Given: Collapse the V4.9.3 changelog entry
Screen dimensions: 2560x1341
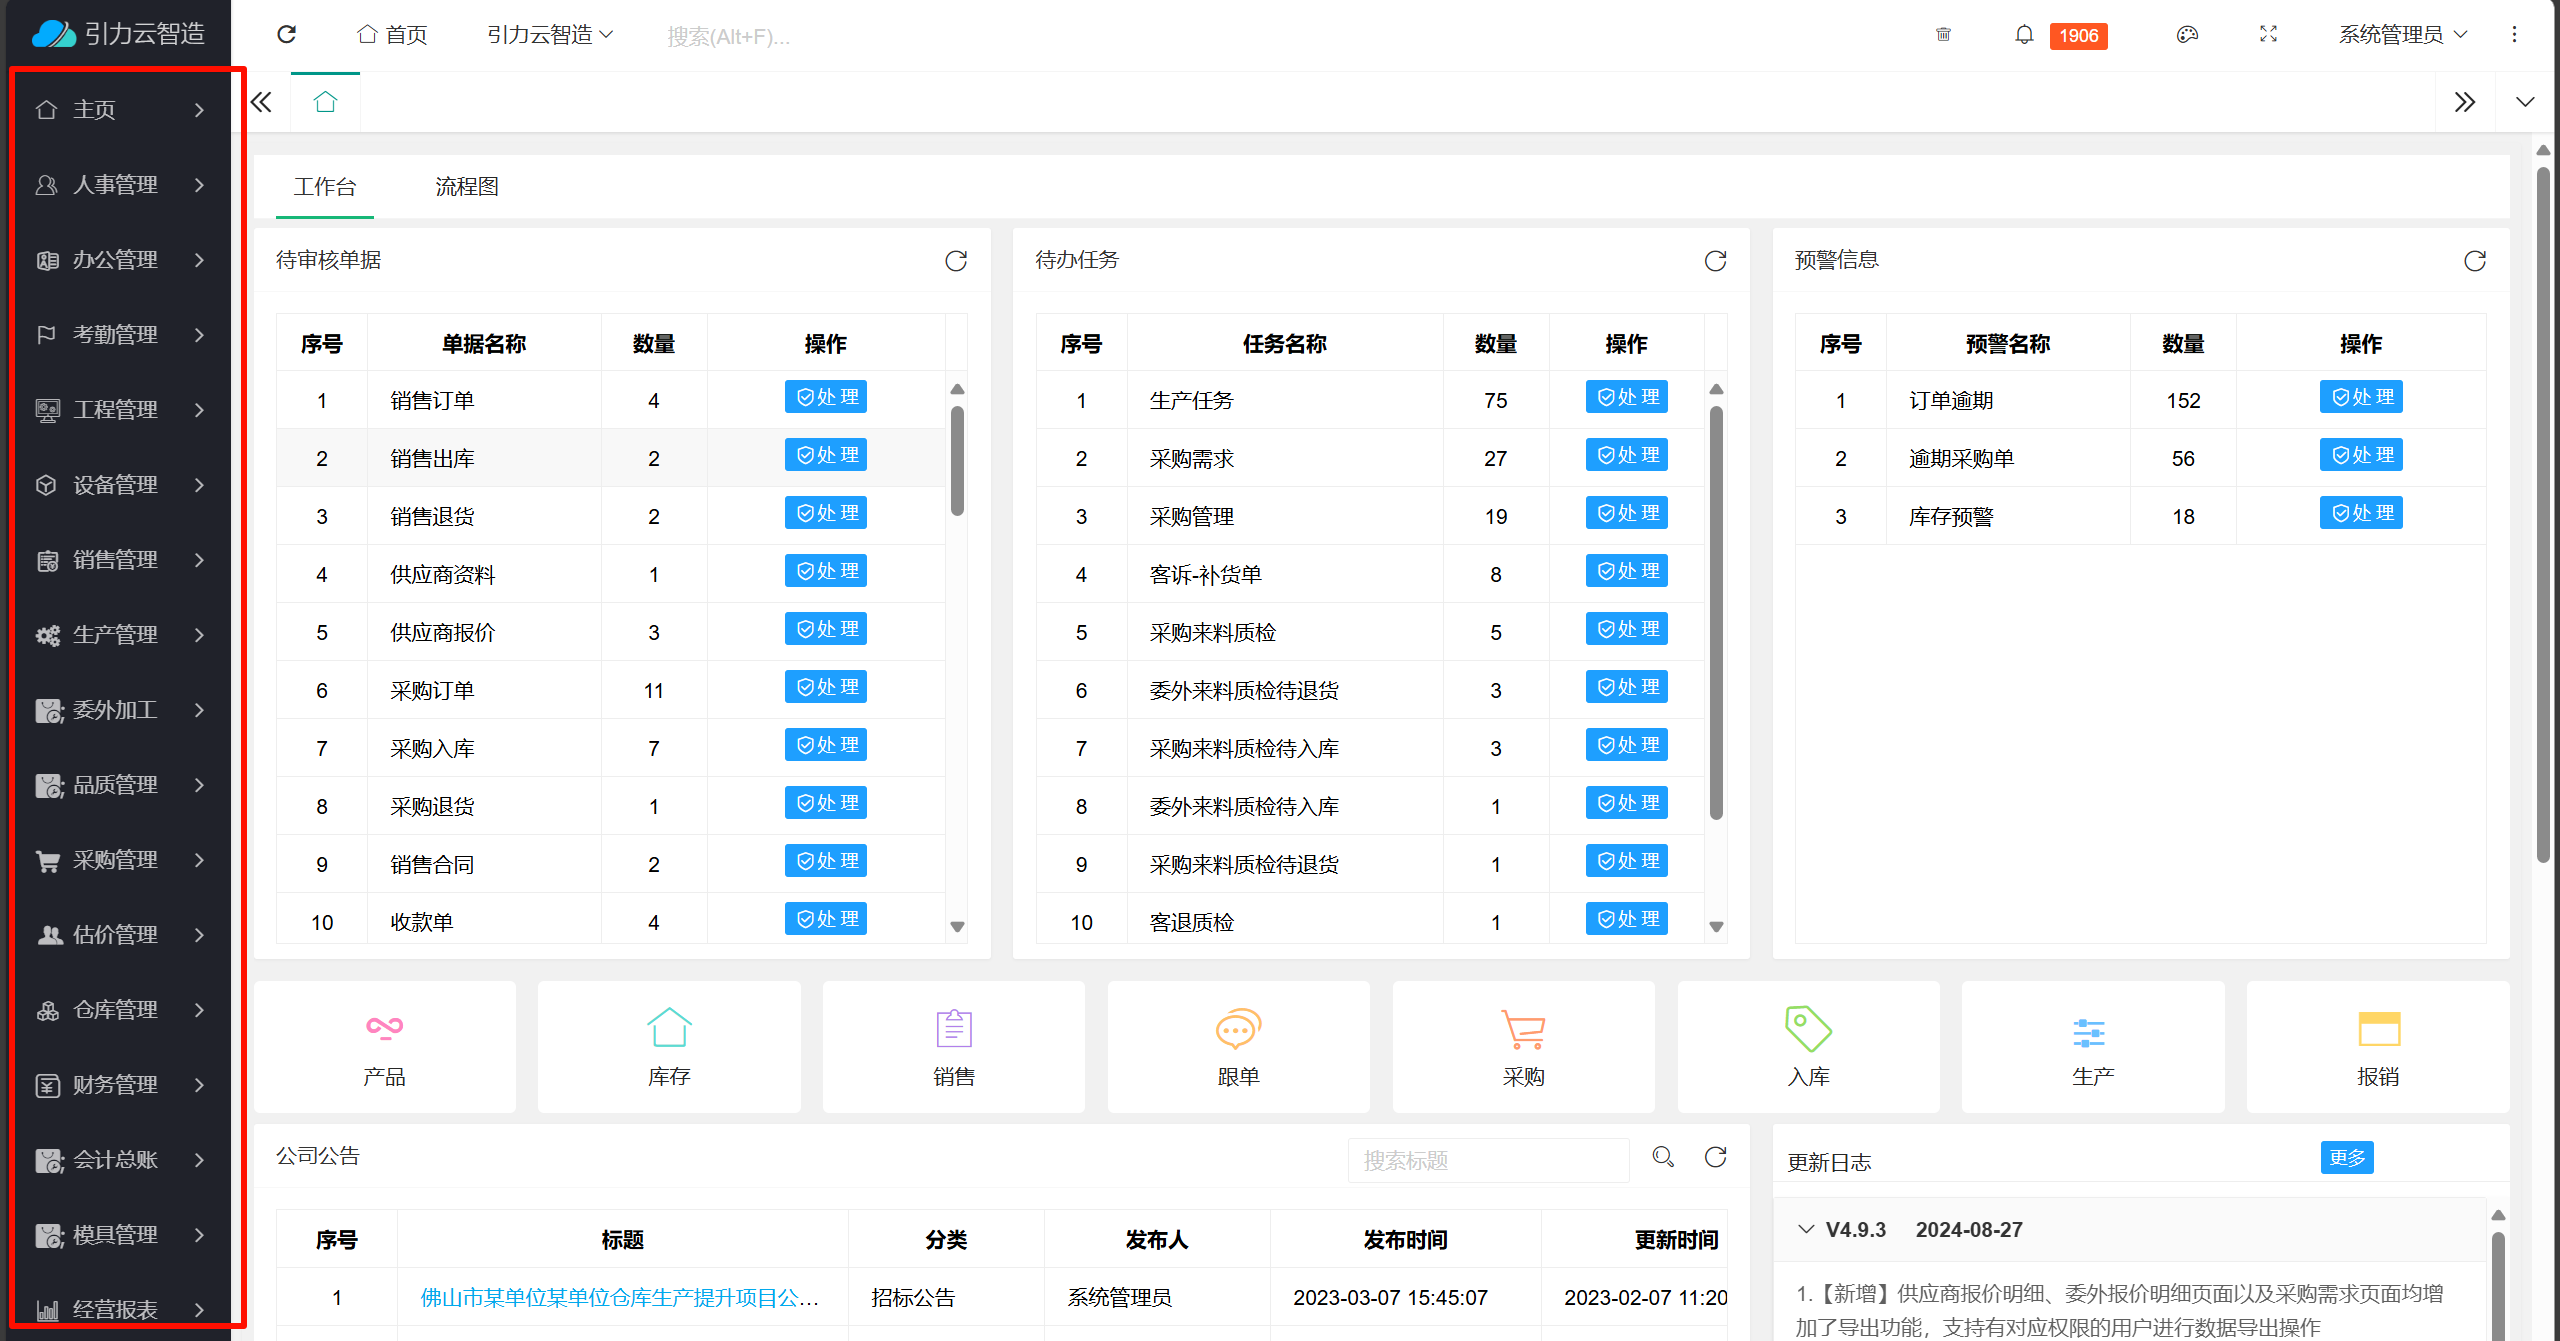Looking at the screenshot, I should (1806, 1229).
